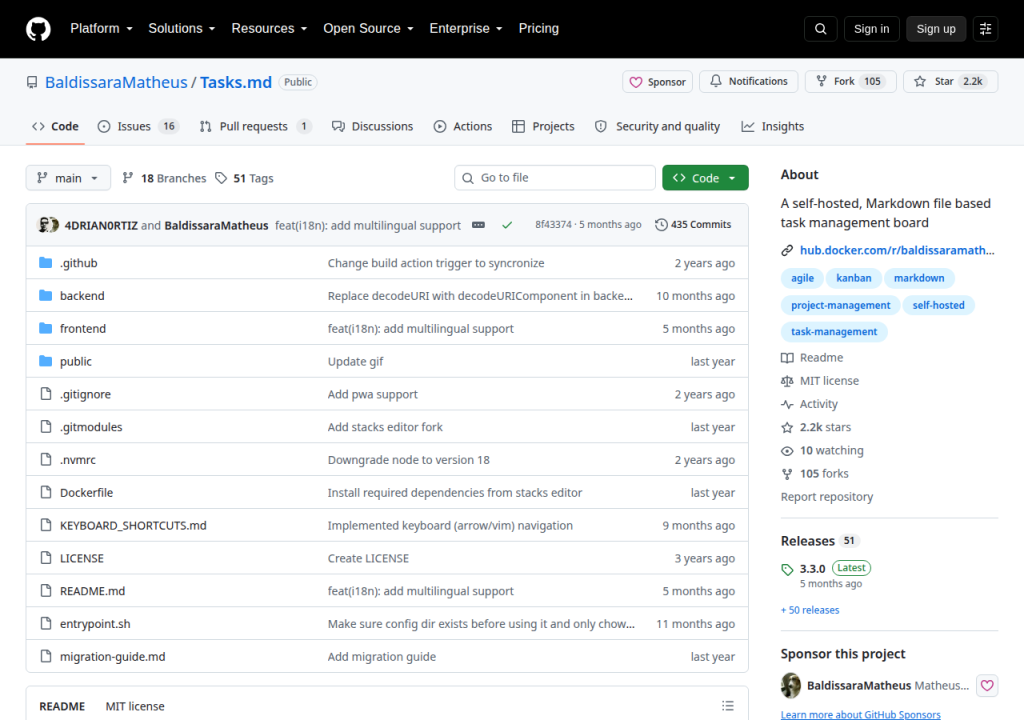Viewport: 1024px width, 720px height.
Task: Open the green Code dropdown button
Action: 705,178
